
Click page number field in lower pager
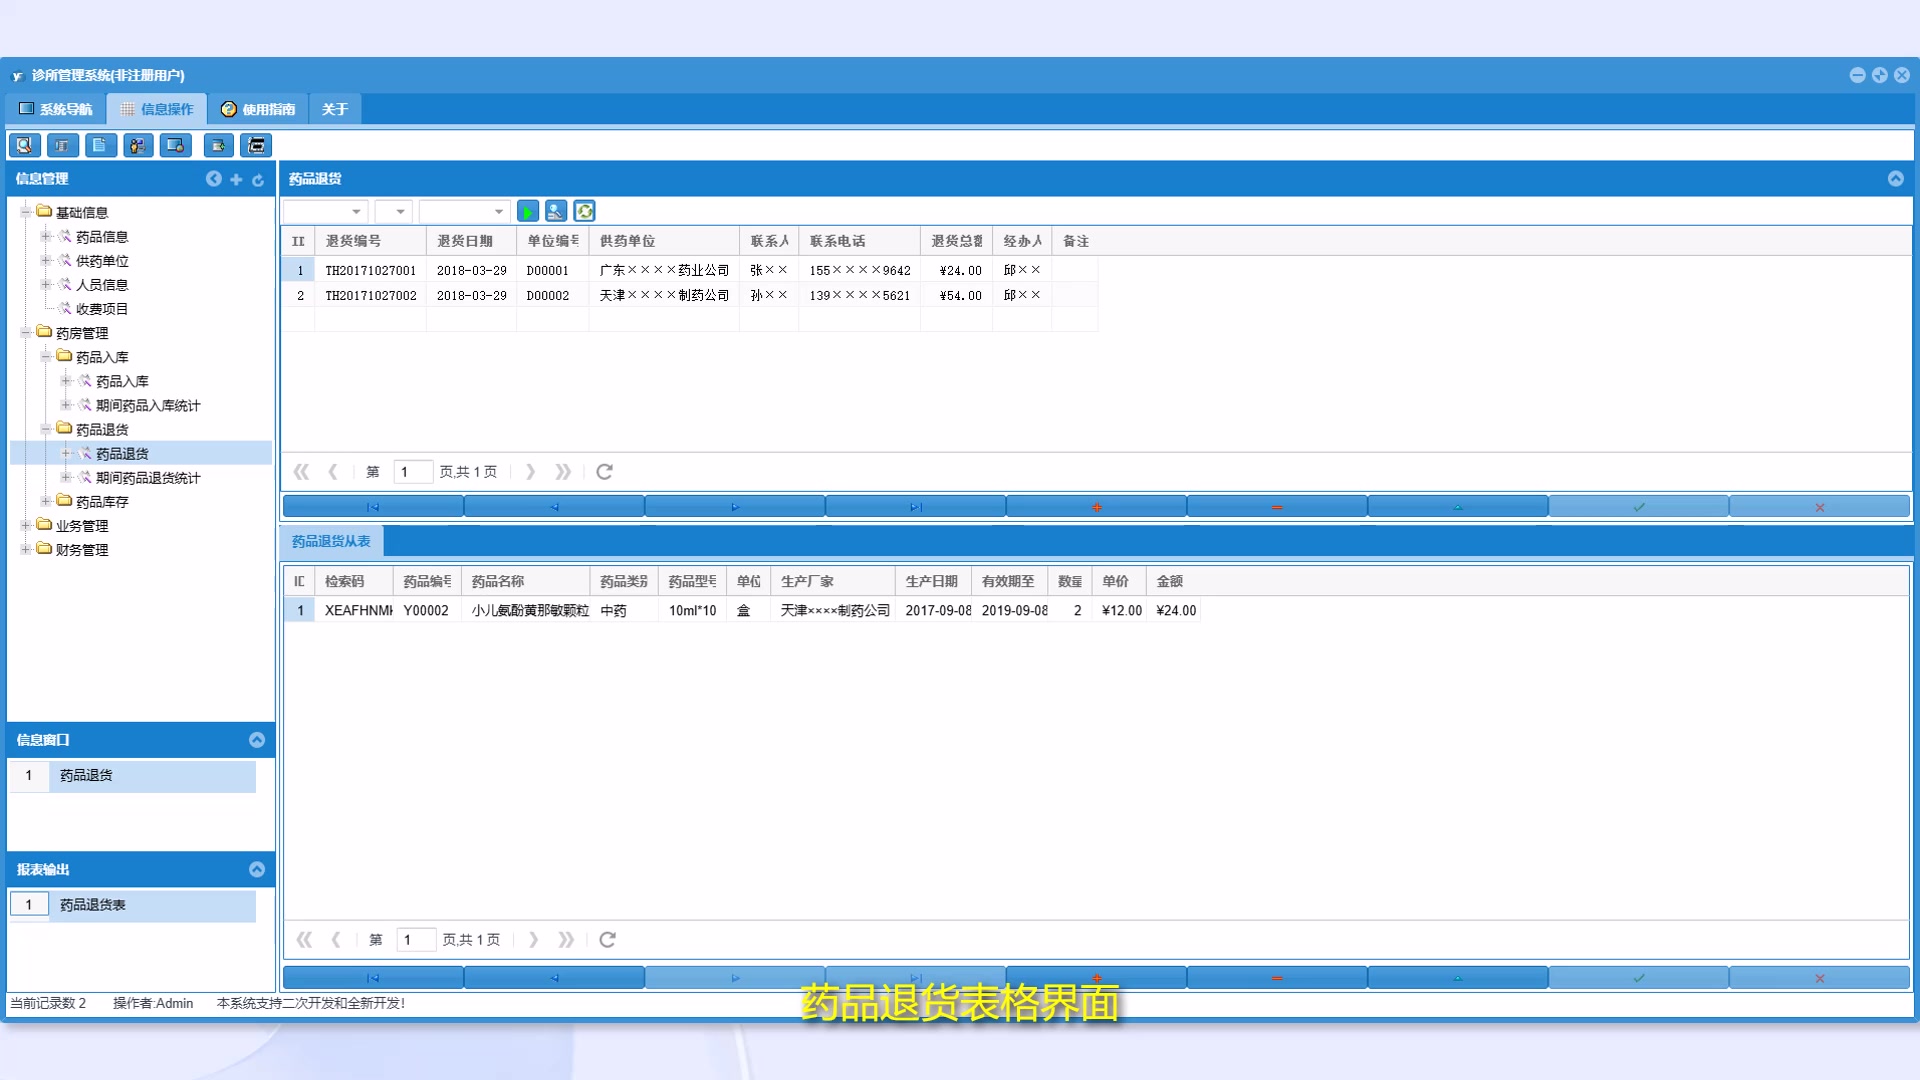[416, 940]
